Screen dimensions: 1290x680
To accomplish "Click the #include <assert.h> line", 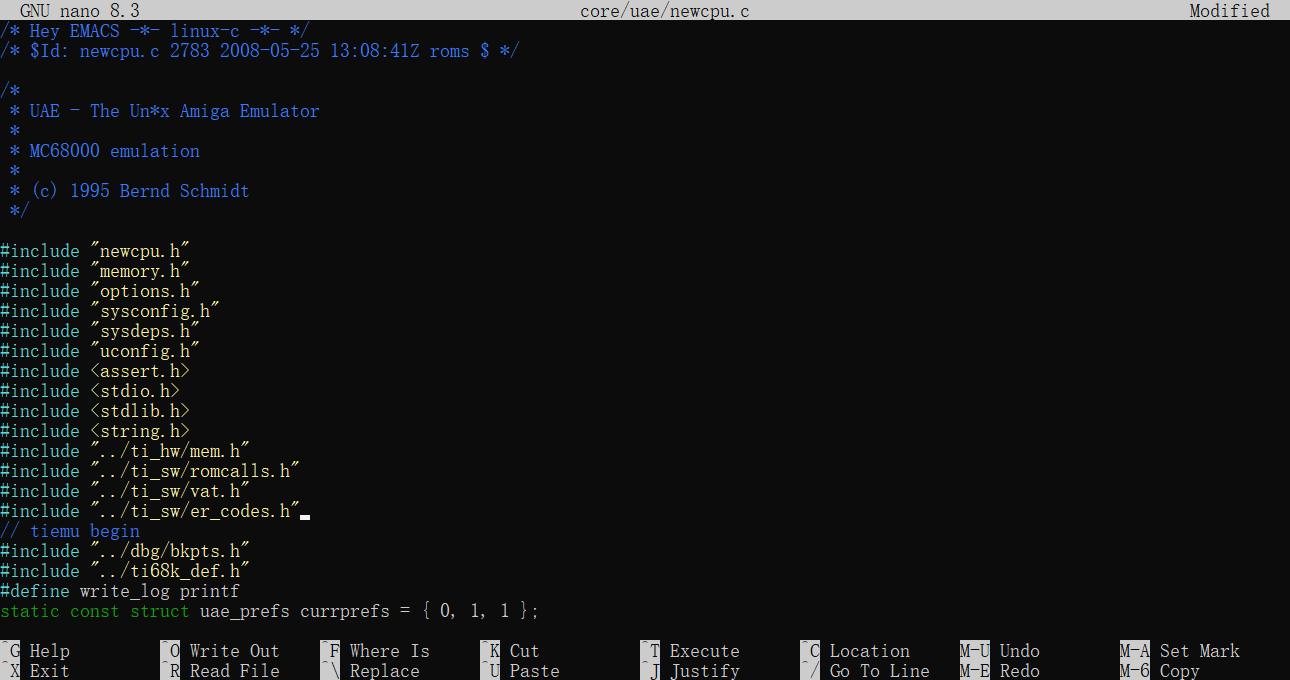I will tap(95, 371).
